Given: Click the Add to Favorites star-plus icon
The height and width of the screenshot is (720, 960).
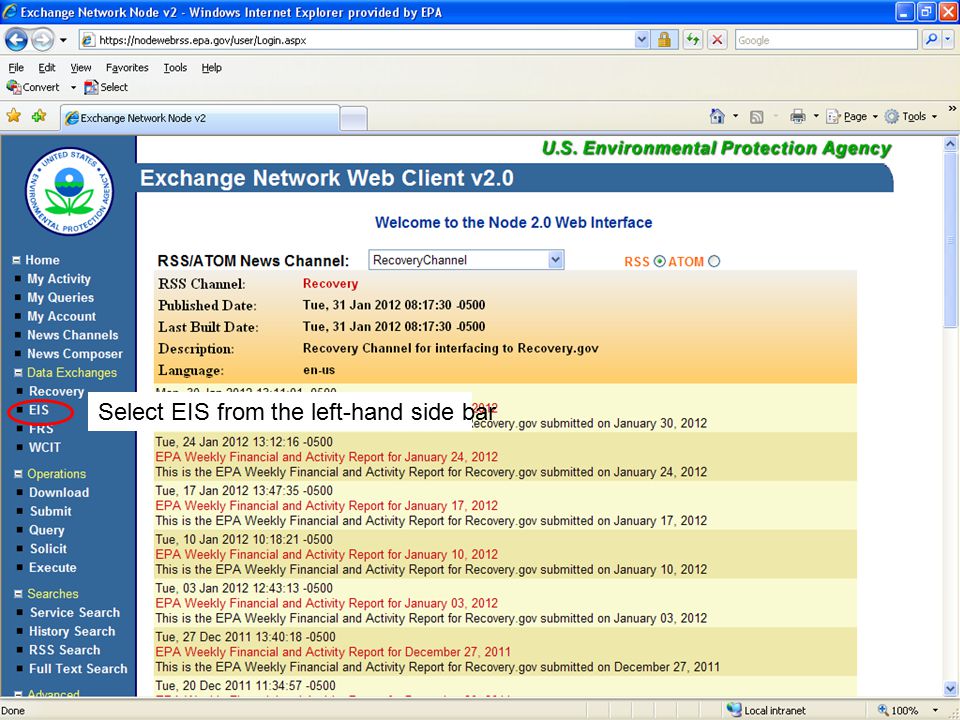Looking at the screenshot, I should pyautogui.click(x=39, y=115).
